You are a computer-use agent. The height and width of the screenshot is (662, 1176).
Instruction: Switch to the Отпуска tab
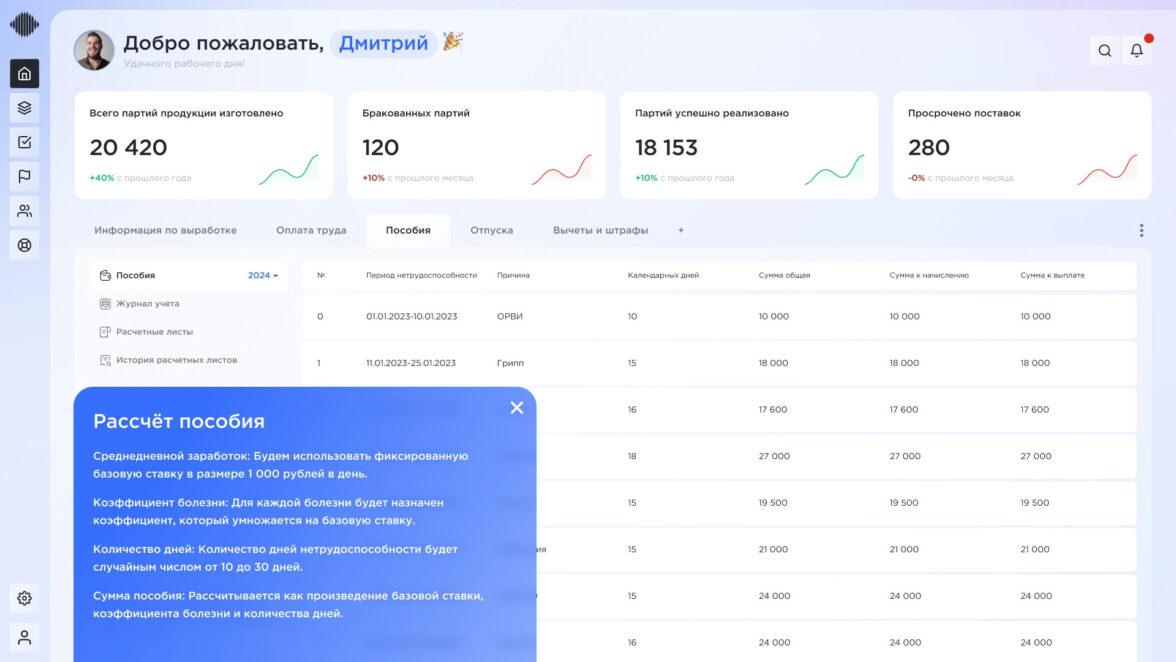pyautogui.click(x=491, y=230)
